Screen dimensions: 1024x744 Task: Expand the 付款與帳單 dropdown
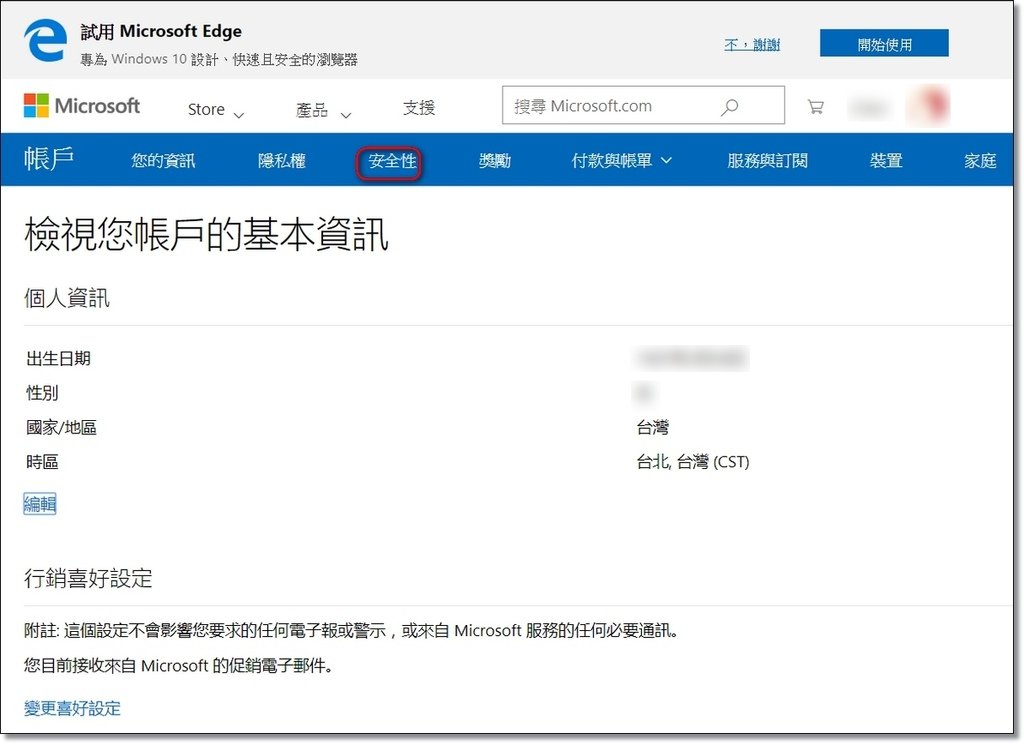point(621,161)
